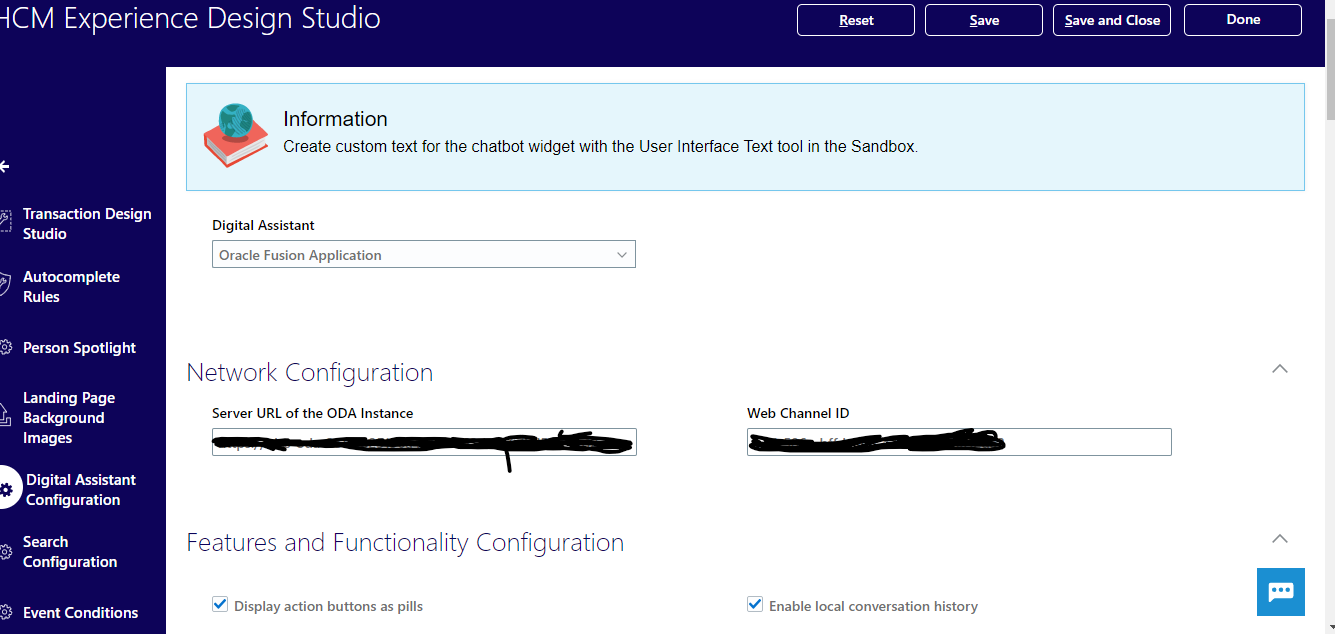Select Person Spotlight in sidebar
Image resolution: width=1335 pixels, height=634 pixels.
79,348
